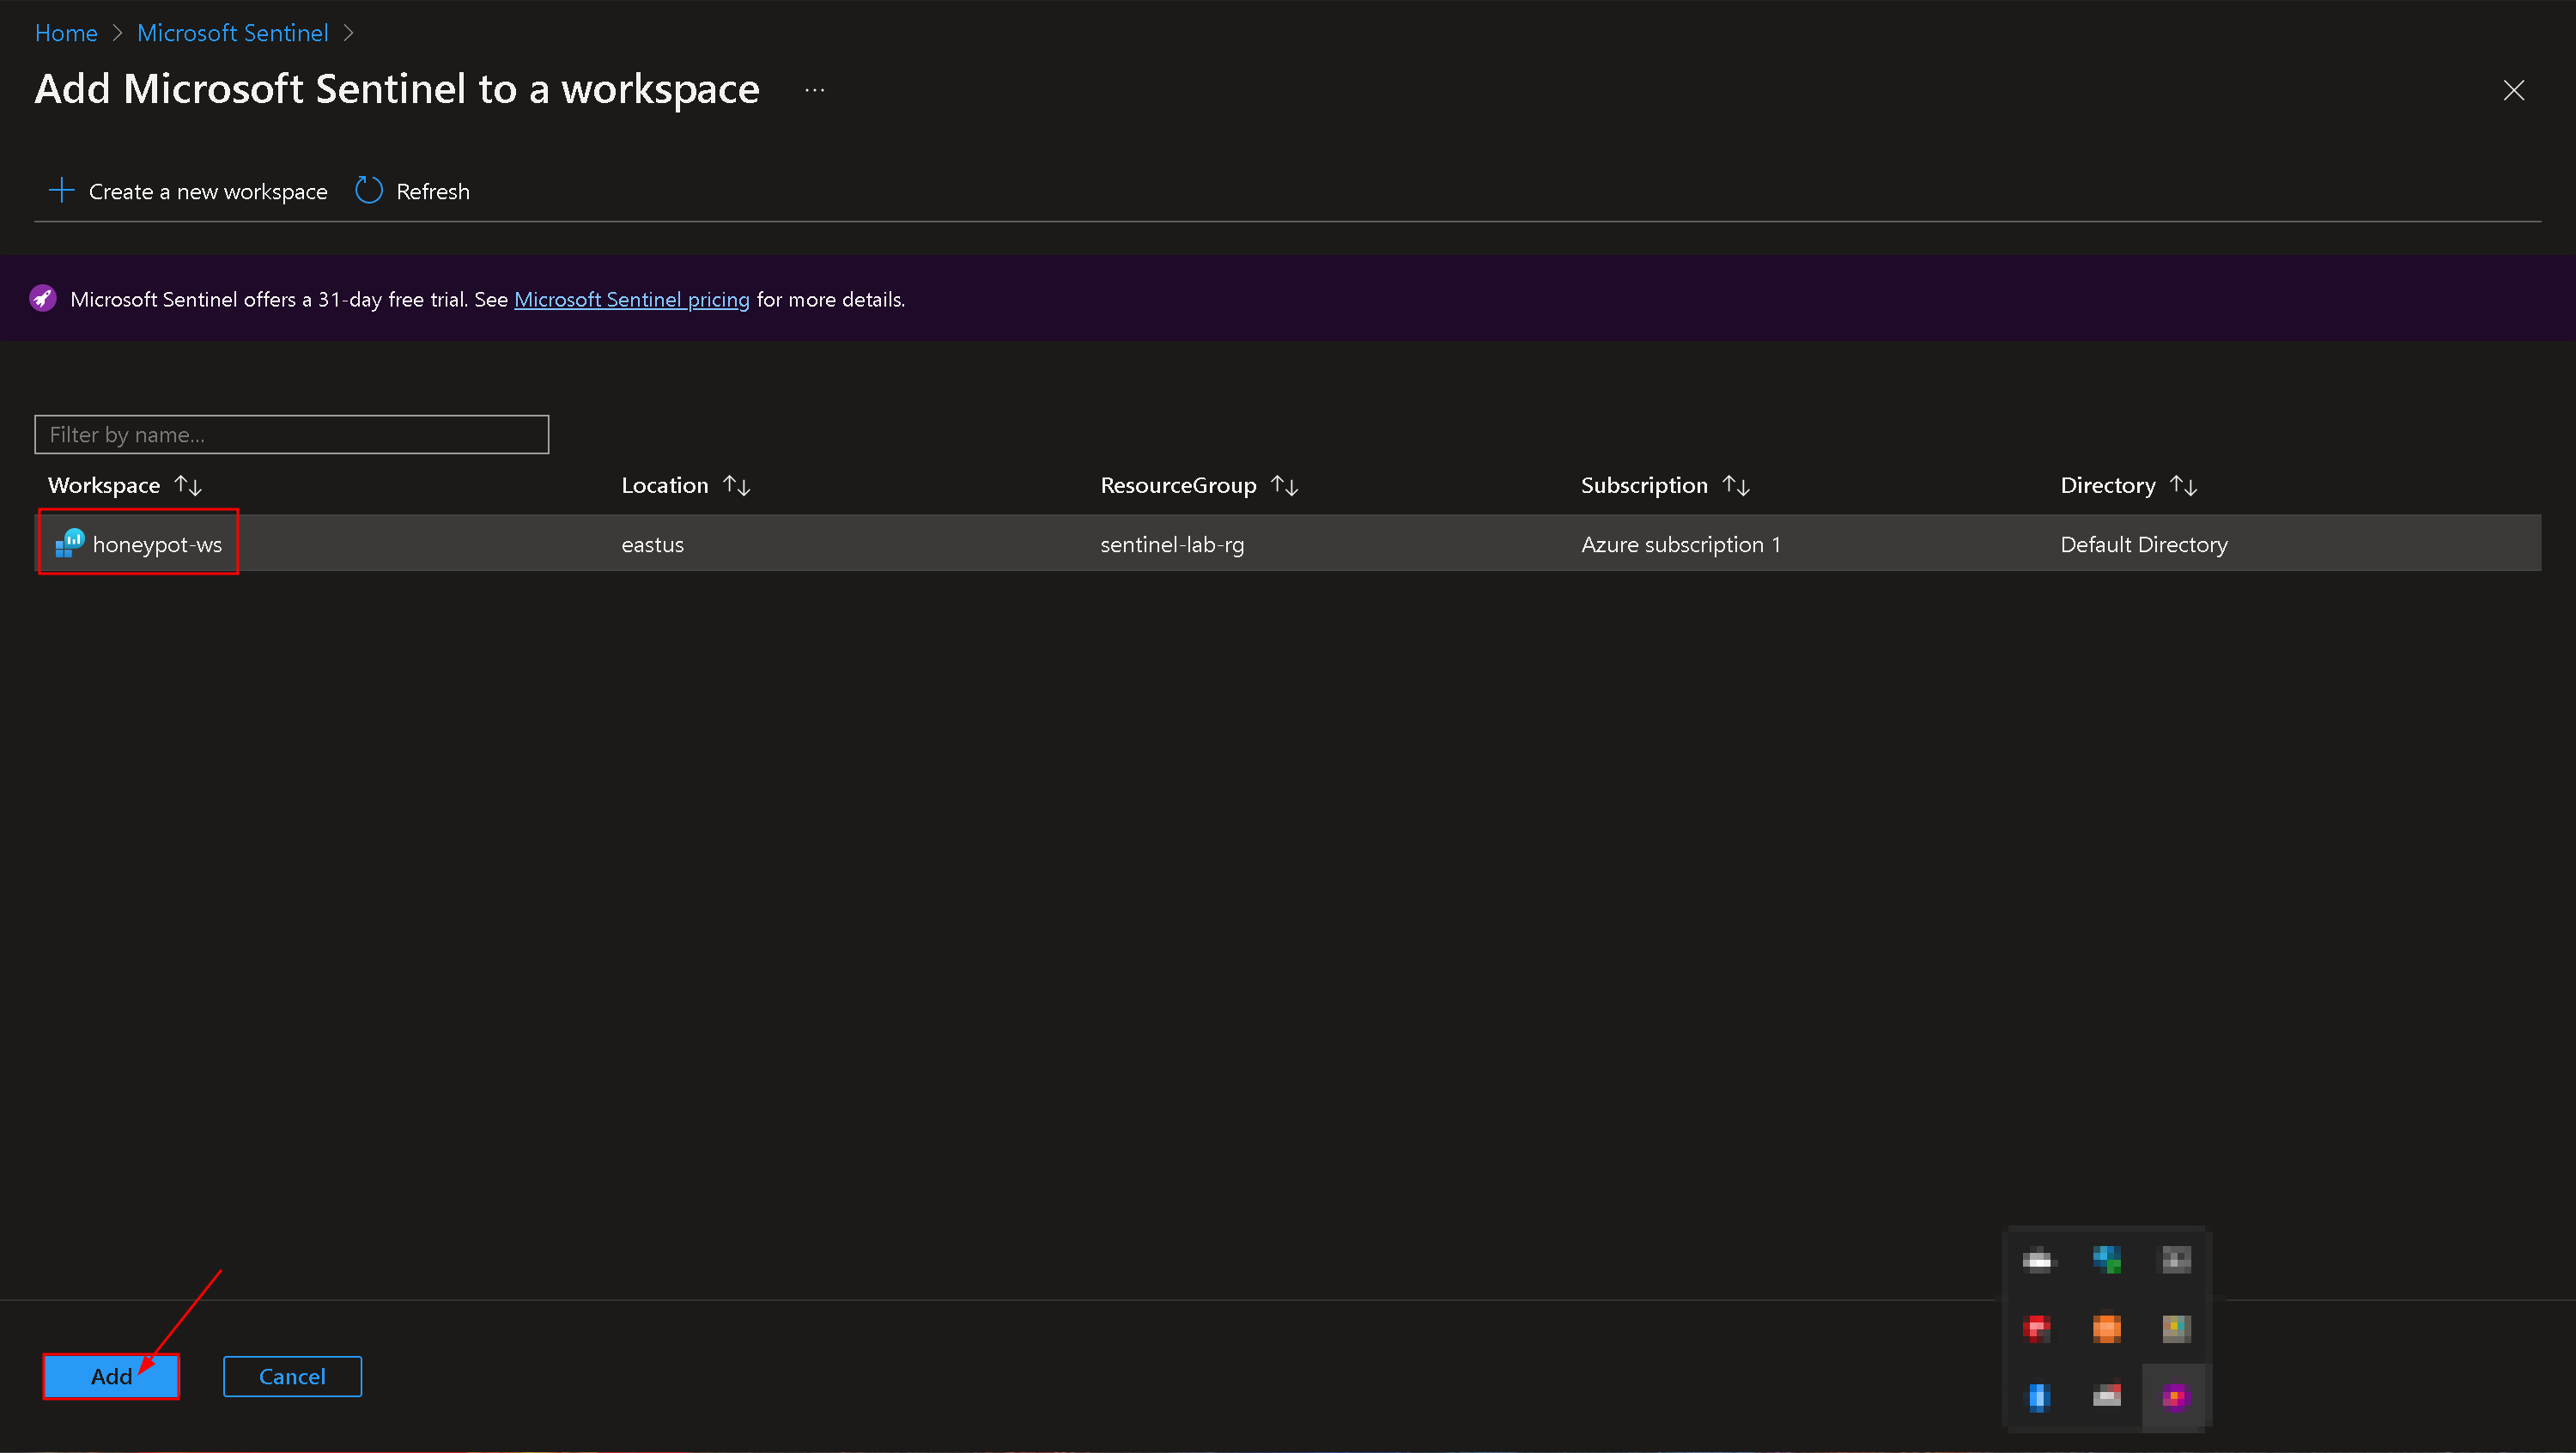Click the circular Refresh arrow icon

(x=368, y=190)
